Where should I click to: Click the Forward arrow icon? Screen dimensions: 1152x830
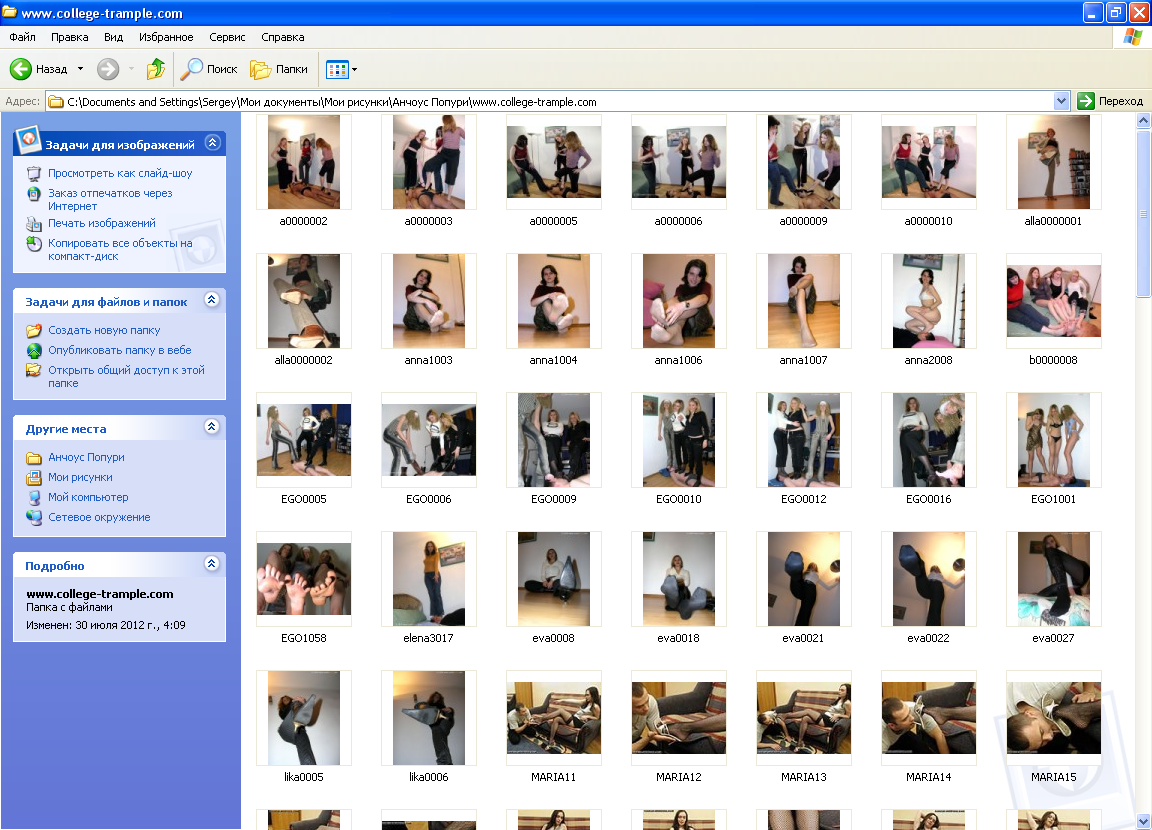coord(108,69)
